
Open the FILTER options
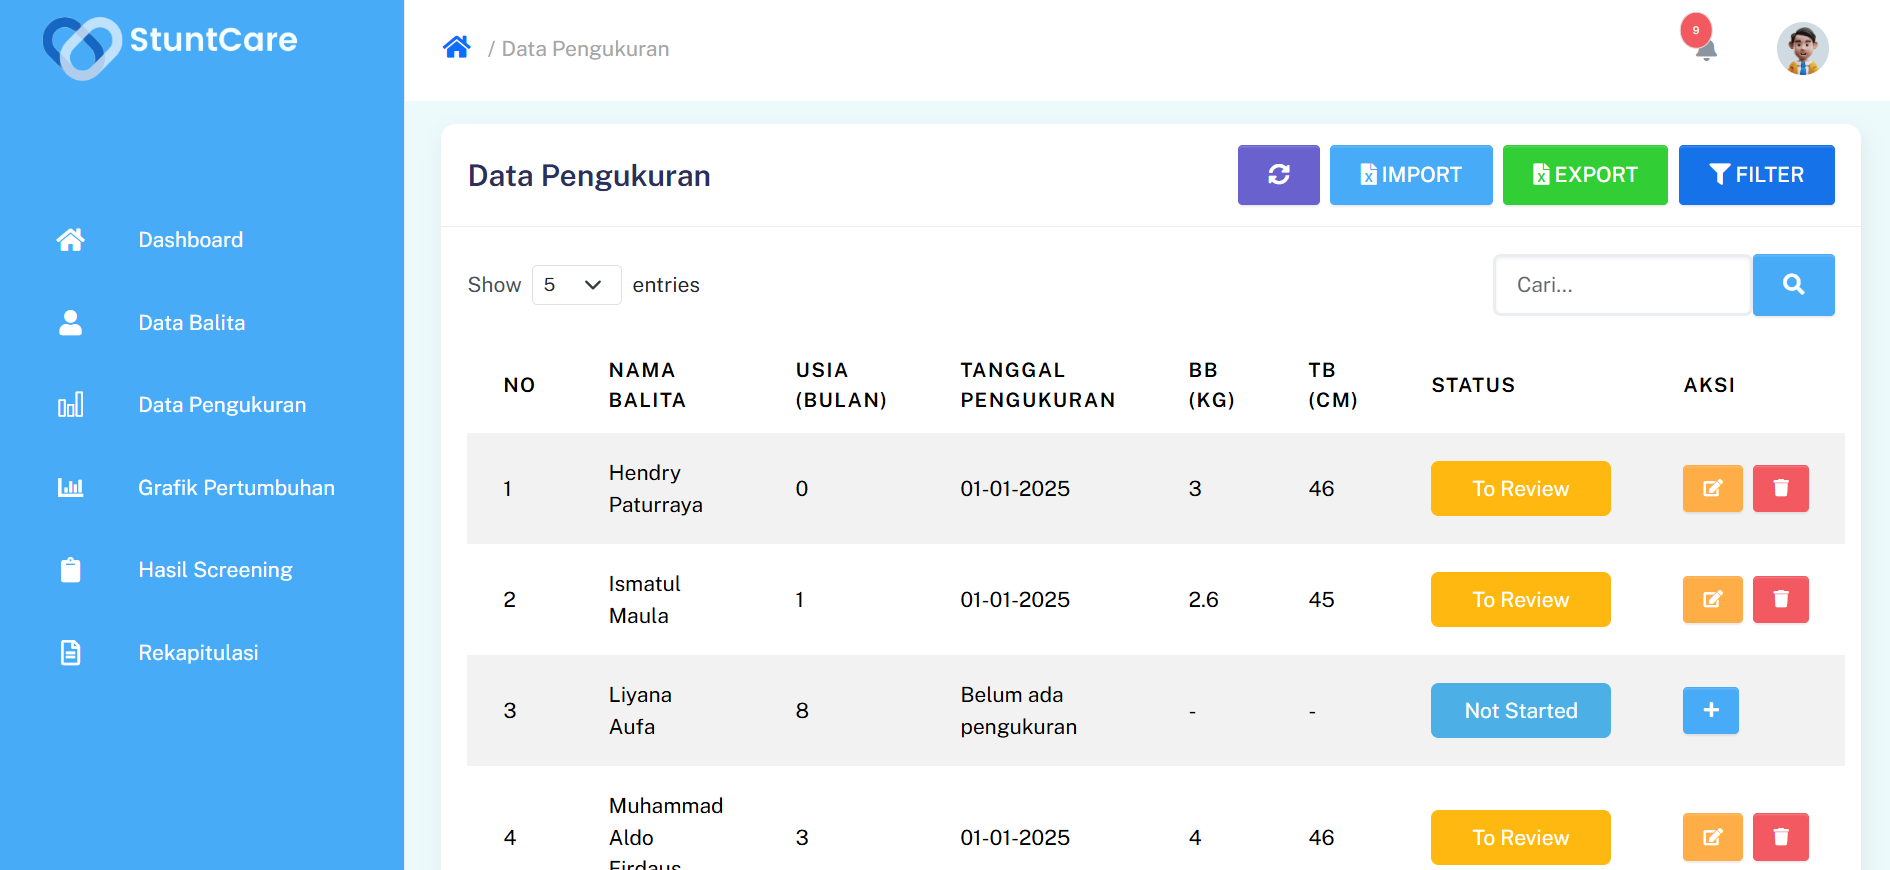(1756, 175)
